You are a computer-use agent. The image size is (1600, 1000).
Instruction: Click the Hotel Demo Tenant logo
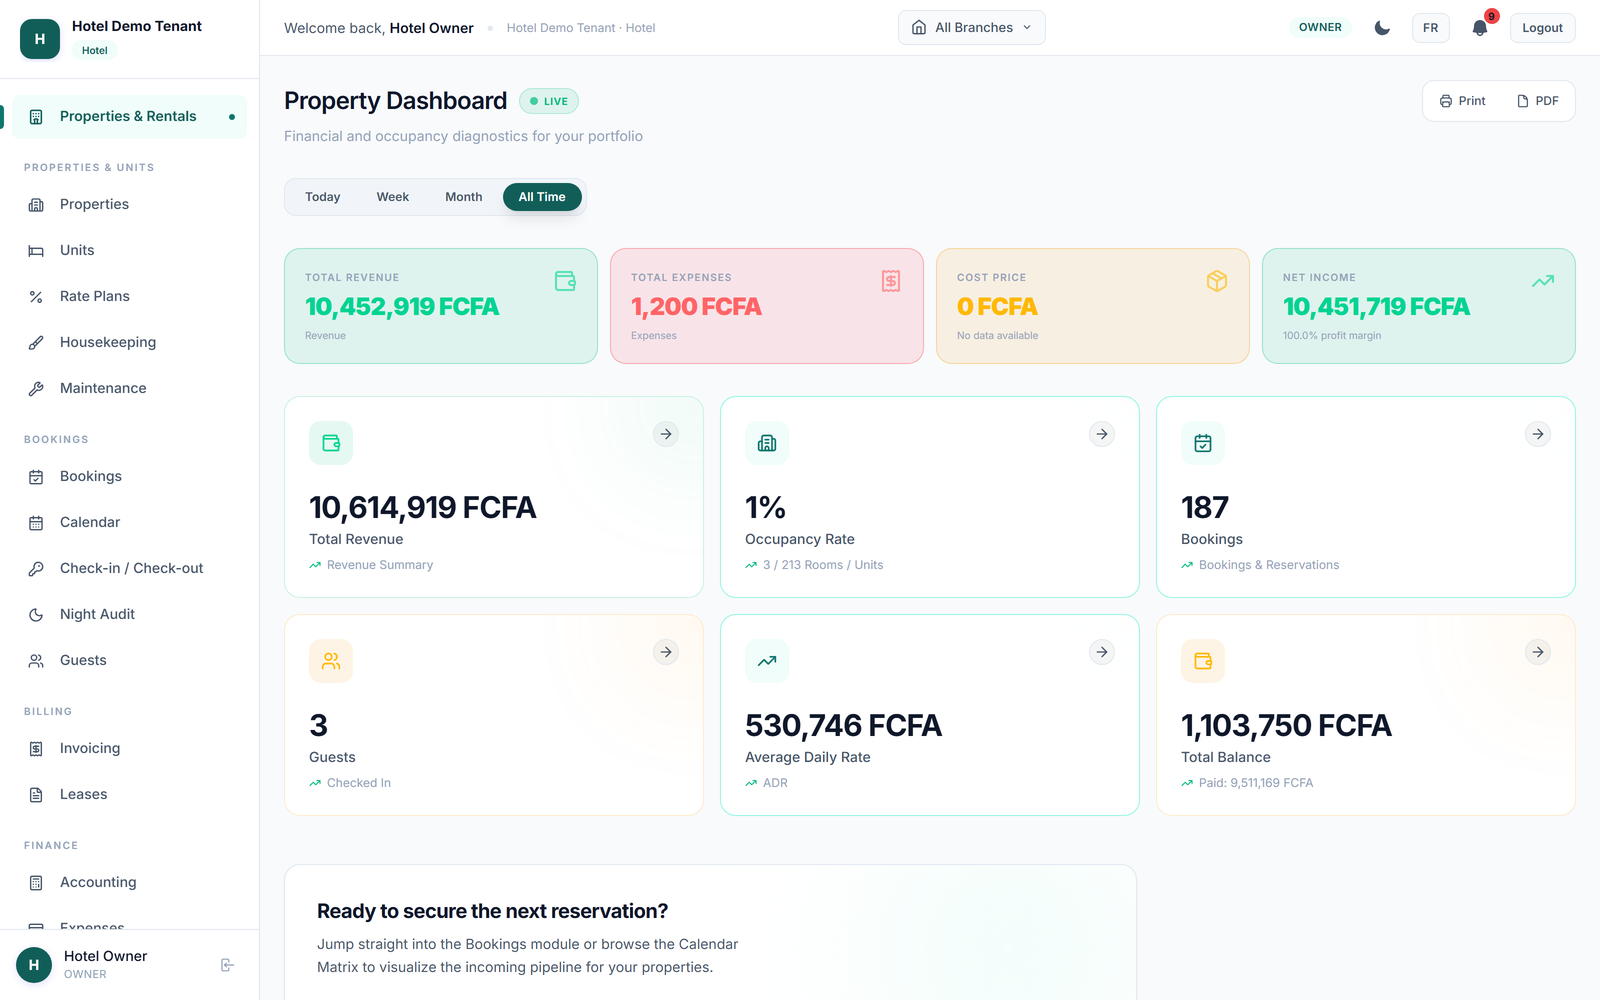tap(40, 39)
